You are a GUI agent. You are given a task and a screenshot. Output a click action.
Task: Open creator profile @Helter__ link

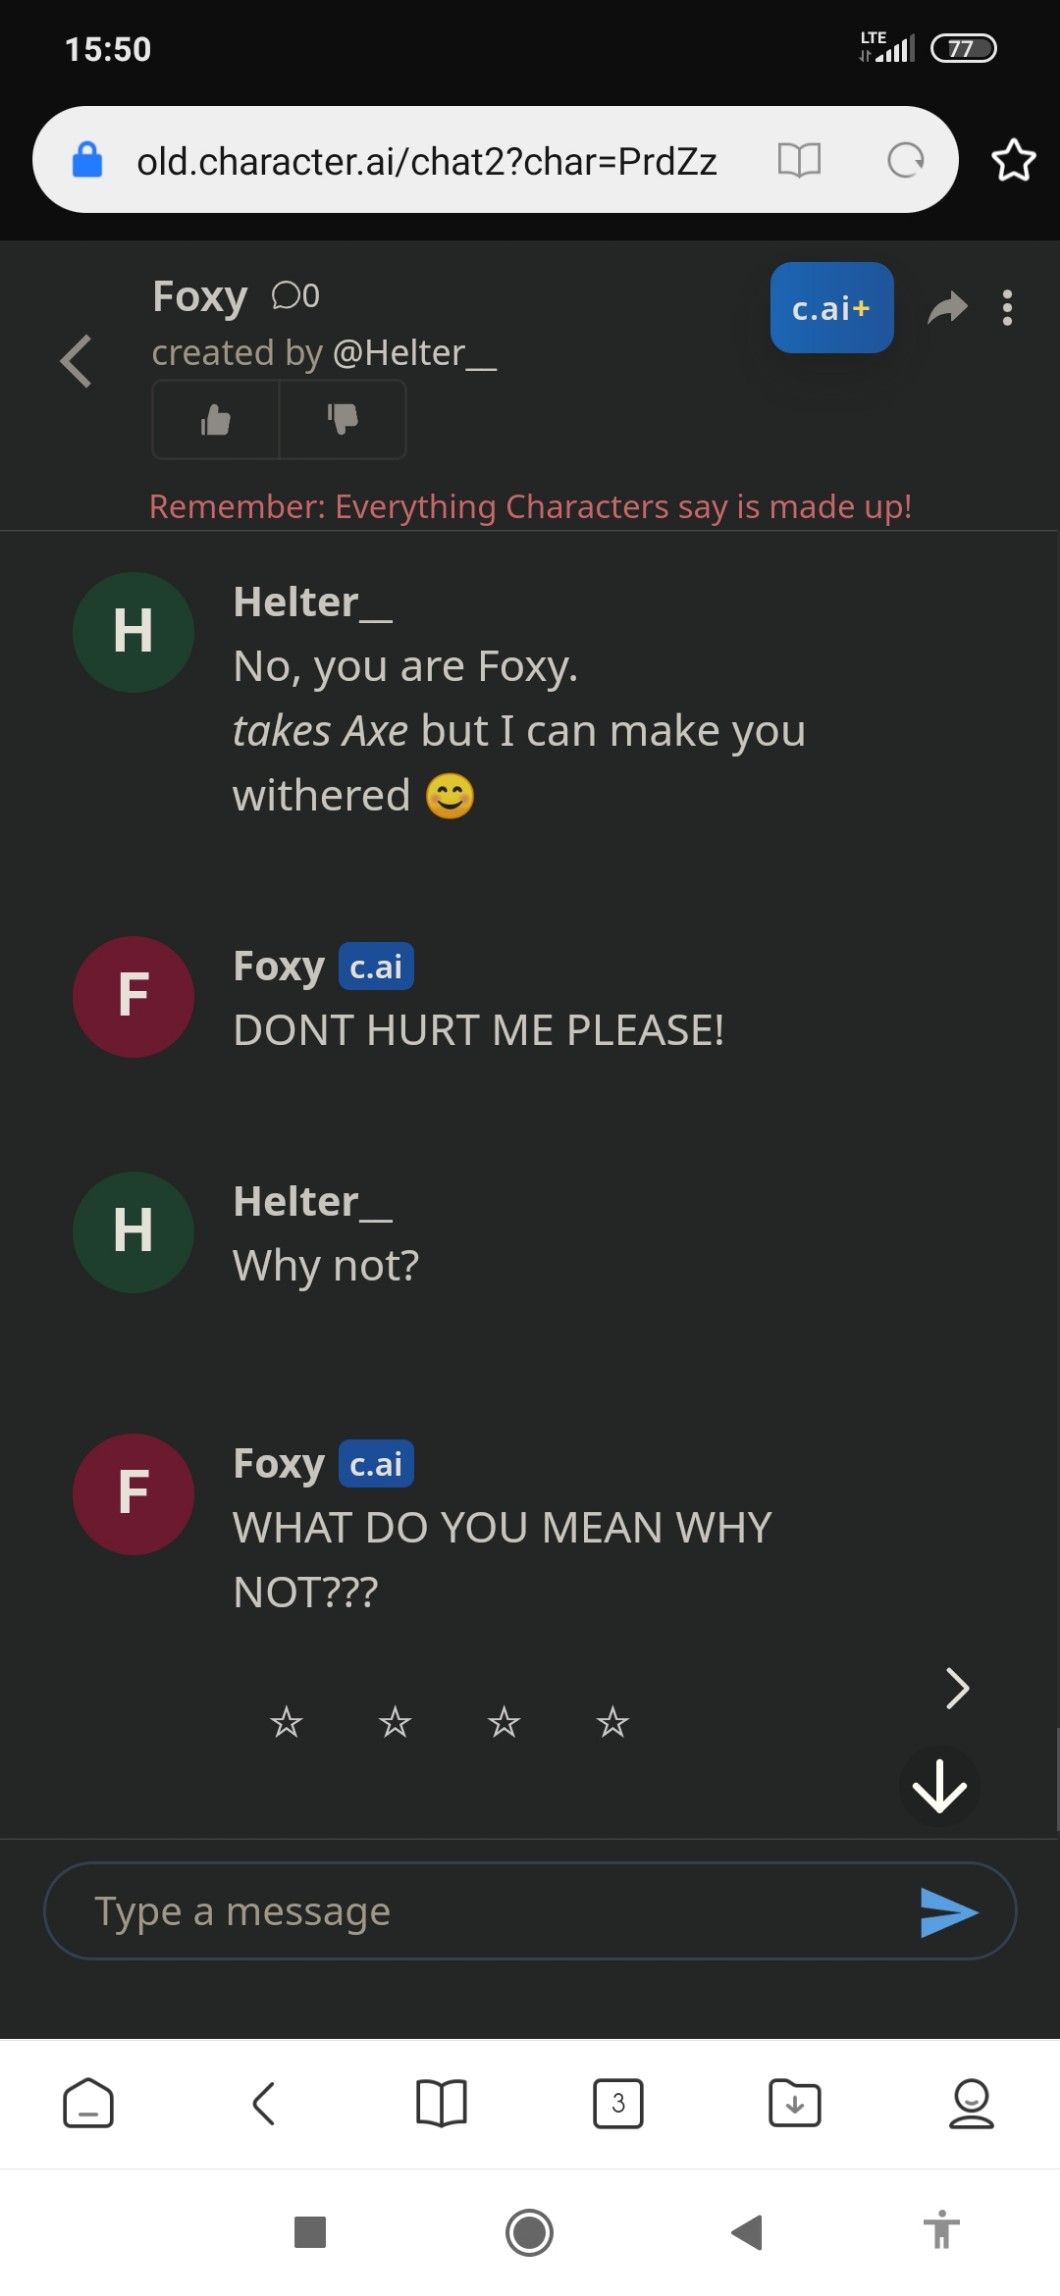(x=414, y=353)
